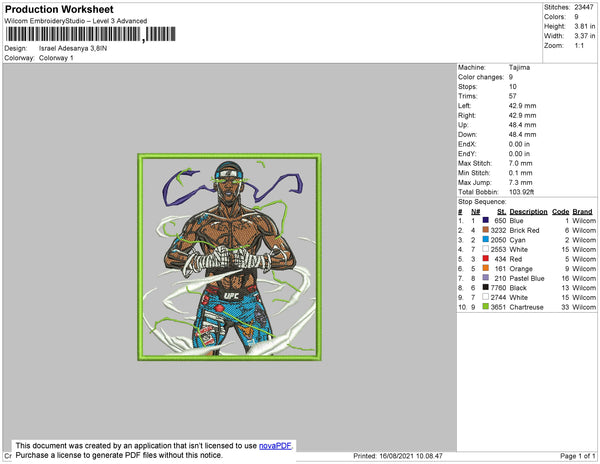Click the Total Bobbin value 103.92ft
This screenshot has height=464, width=600.
(521, 192)
